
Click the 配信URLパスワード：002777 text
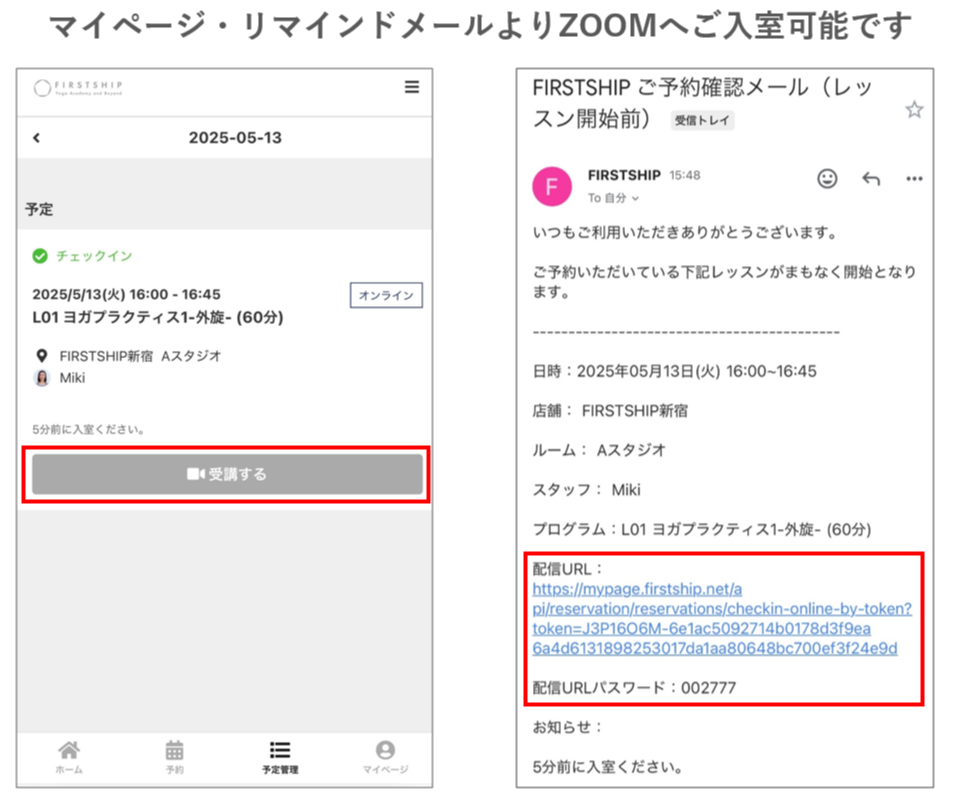pyautogui.click(x=634, y=688)
